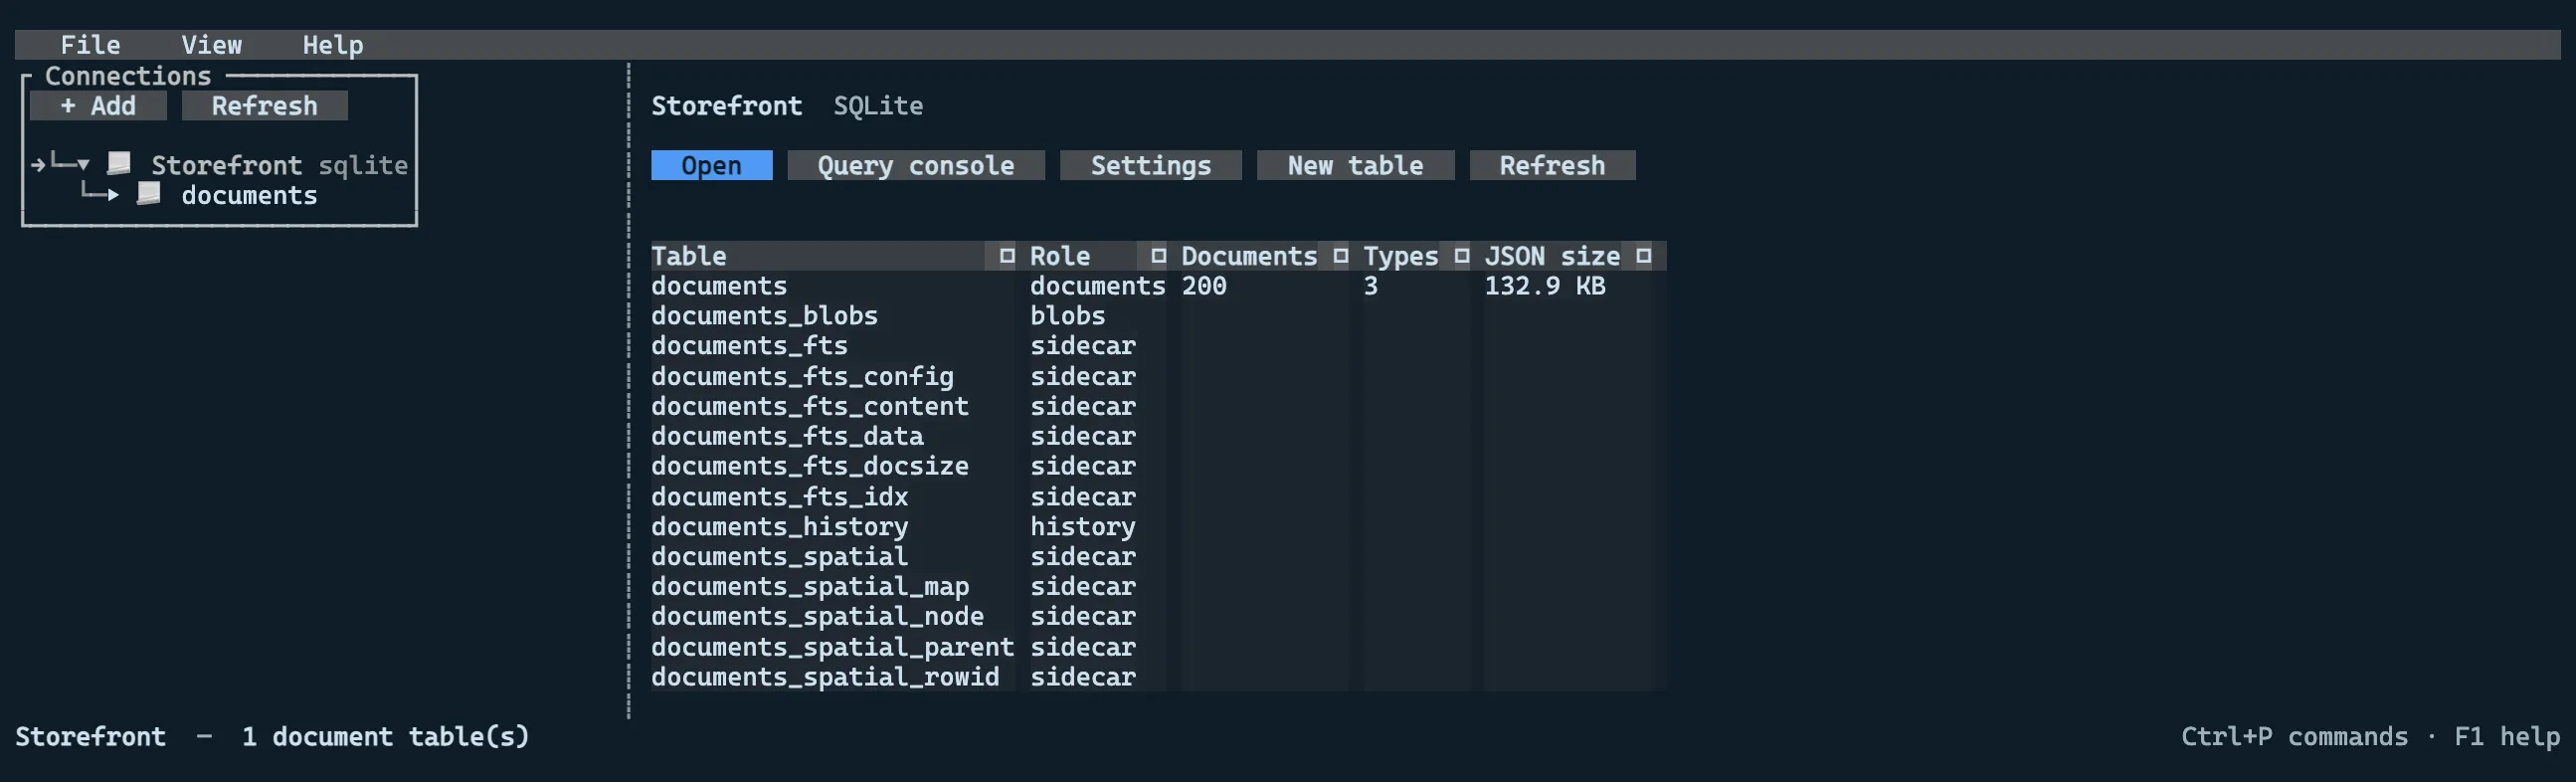2576x782 pixels.
Task: Open the Settings button for Storefront
Action: coord(1151,166)
